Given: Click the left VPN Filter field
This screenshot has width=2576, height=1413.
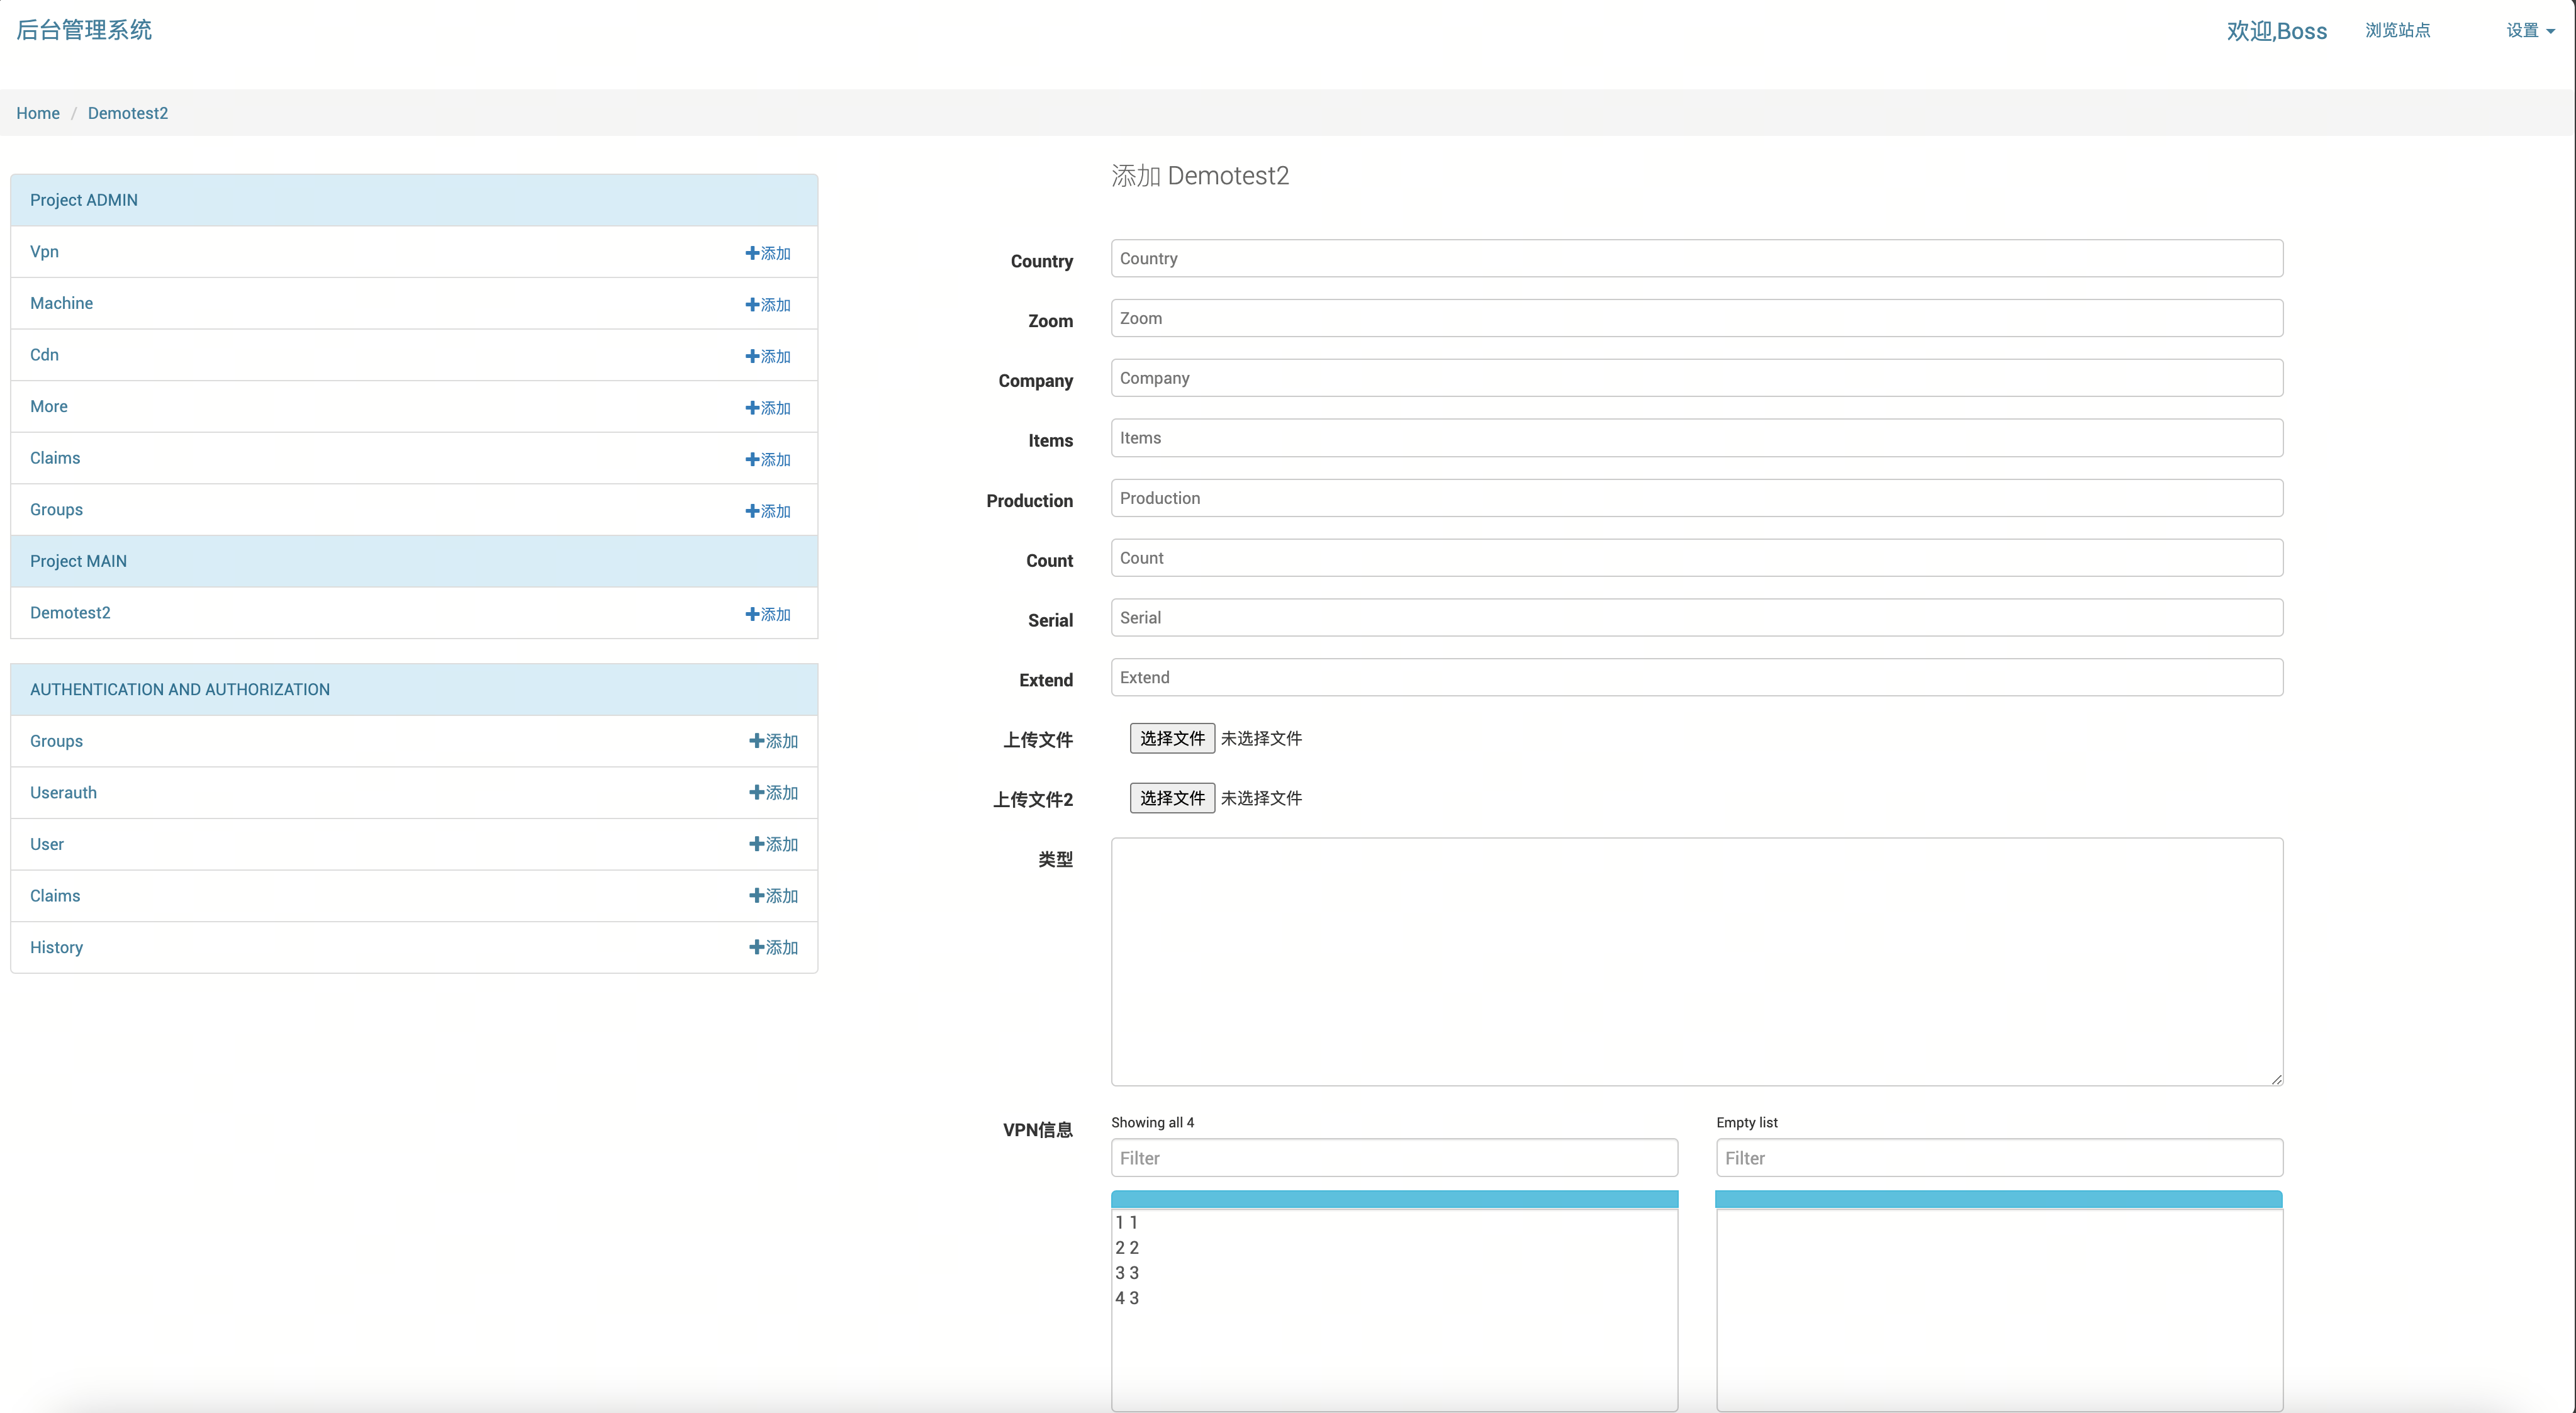Looking at the screenshot, I should [1394, 1158].
